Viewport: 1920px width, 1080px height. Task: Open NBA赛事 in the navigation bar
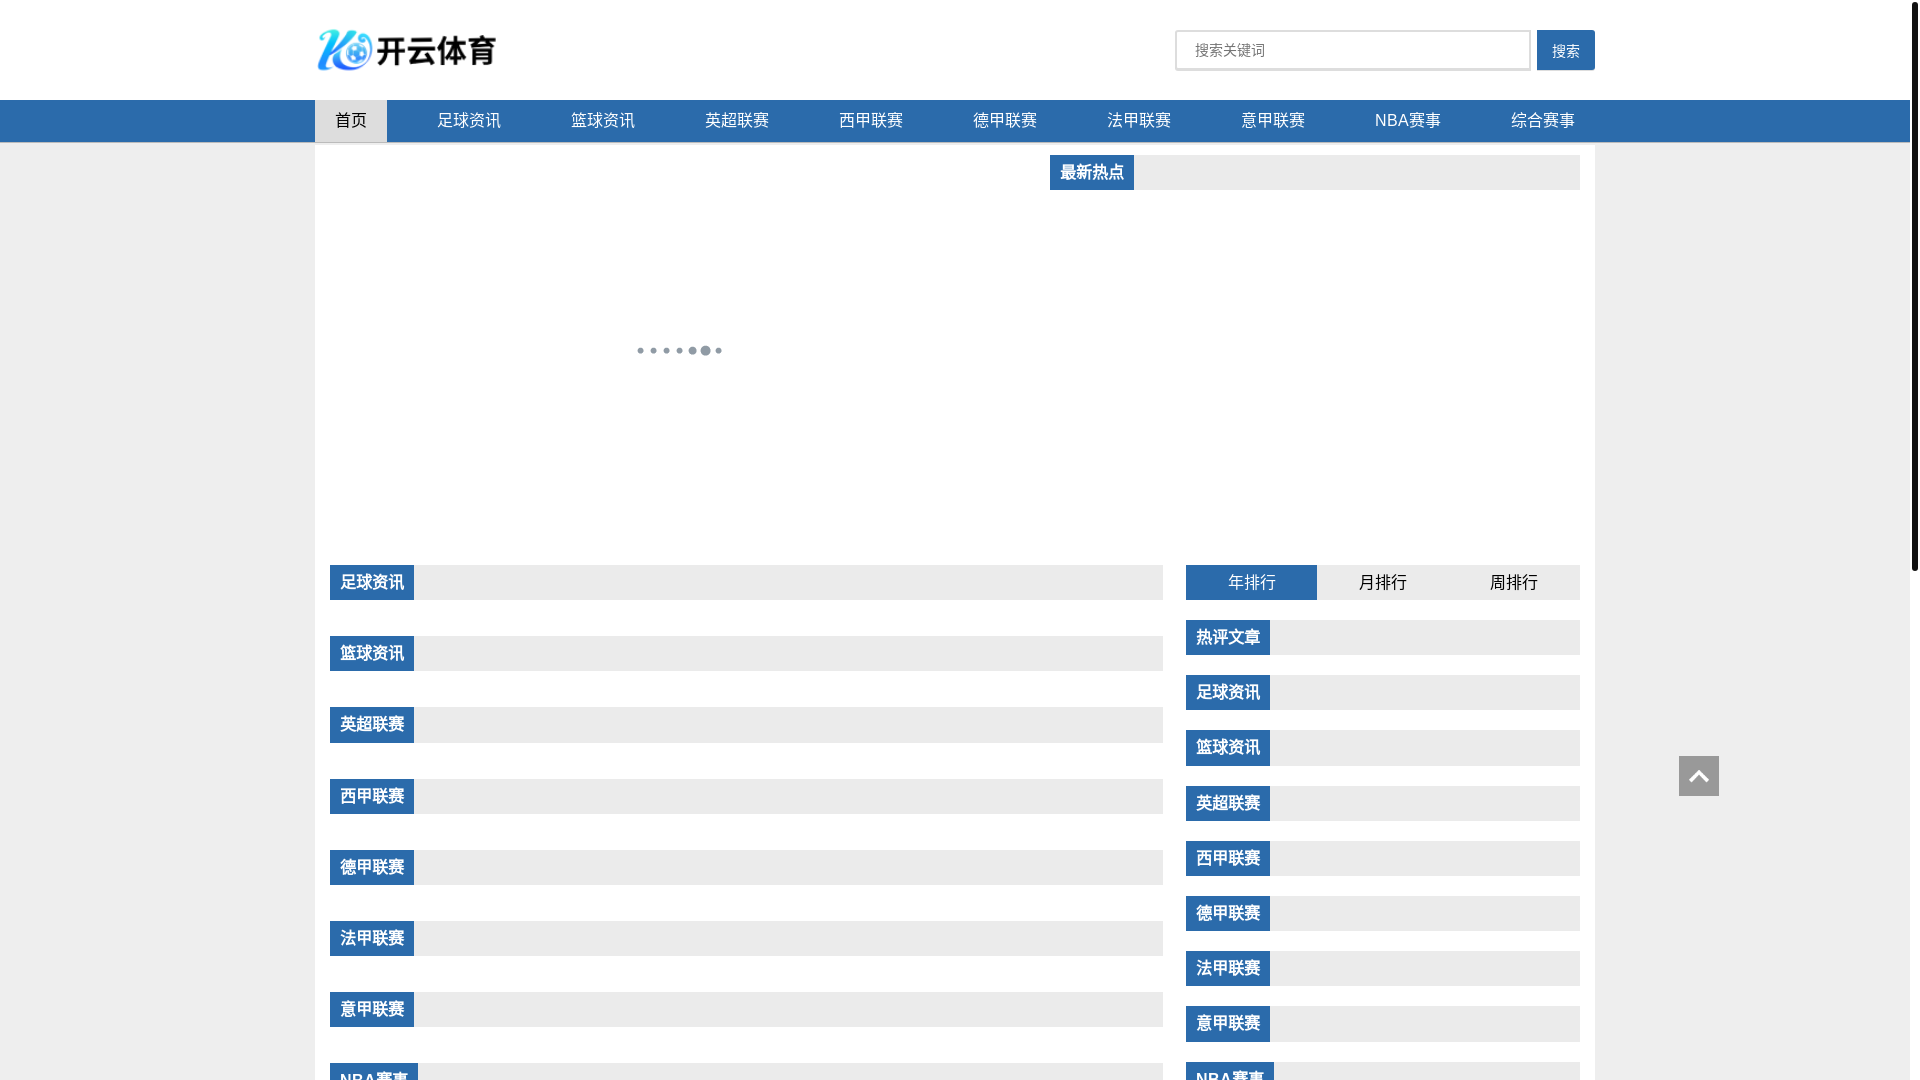pos(1407,121)
